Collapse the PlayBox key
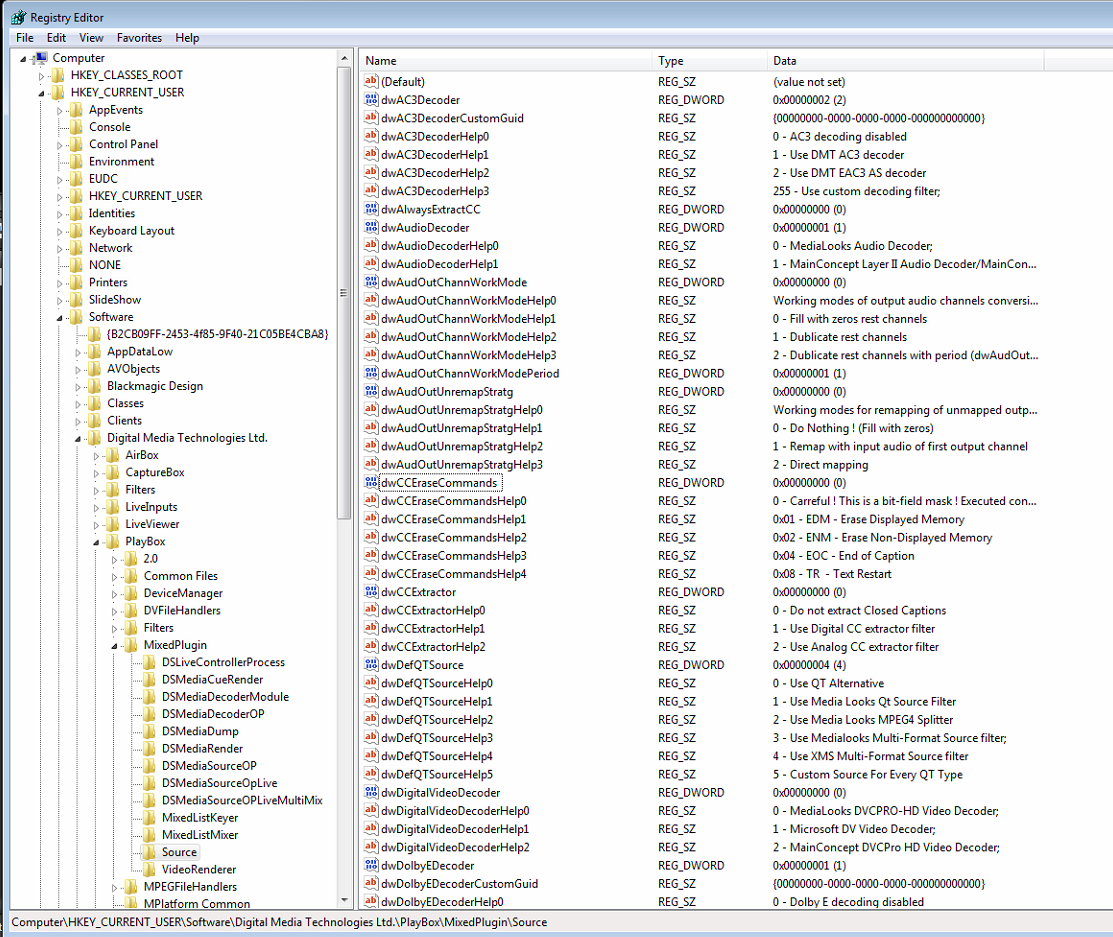The width and height of the screenshot is (1113, 937). point(97,542)
